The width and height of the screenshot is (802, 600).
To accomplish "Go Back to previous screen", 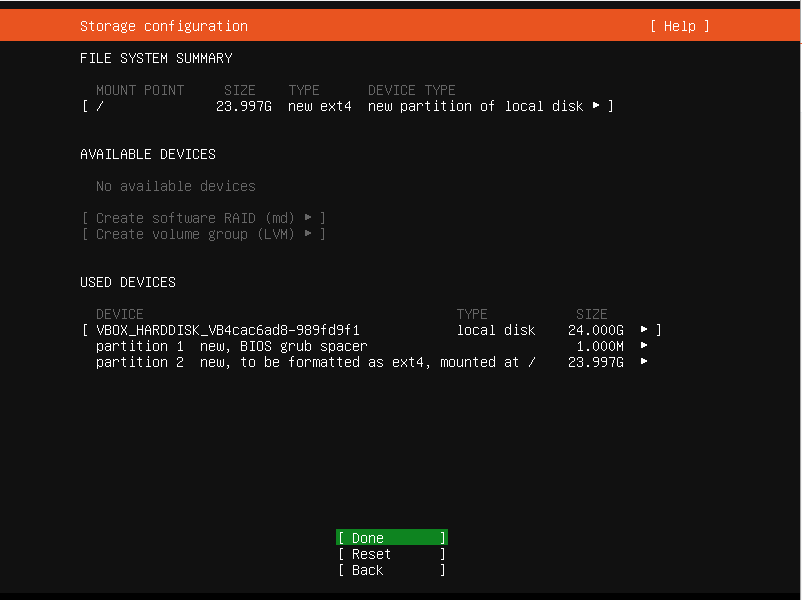I will tap(392, 570).
